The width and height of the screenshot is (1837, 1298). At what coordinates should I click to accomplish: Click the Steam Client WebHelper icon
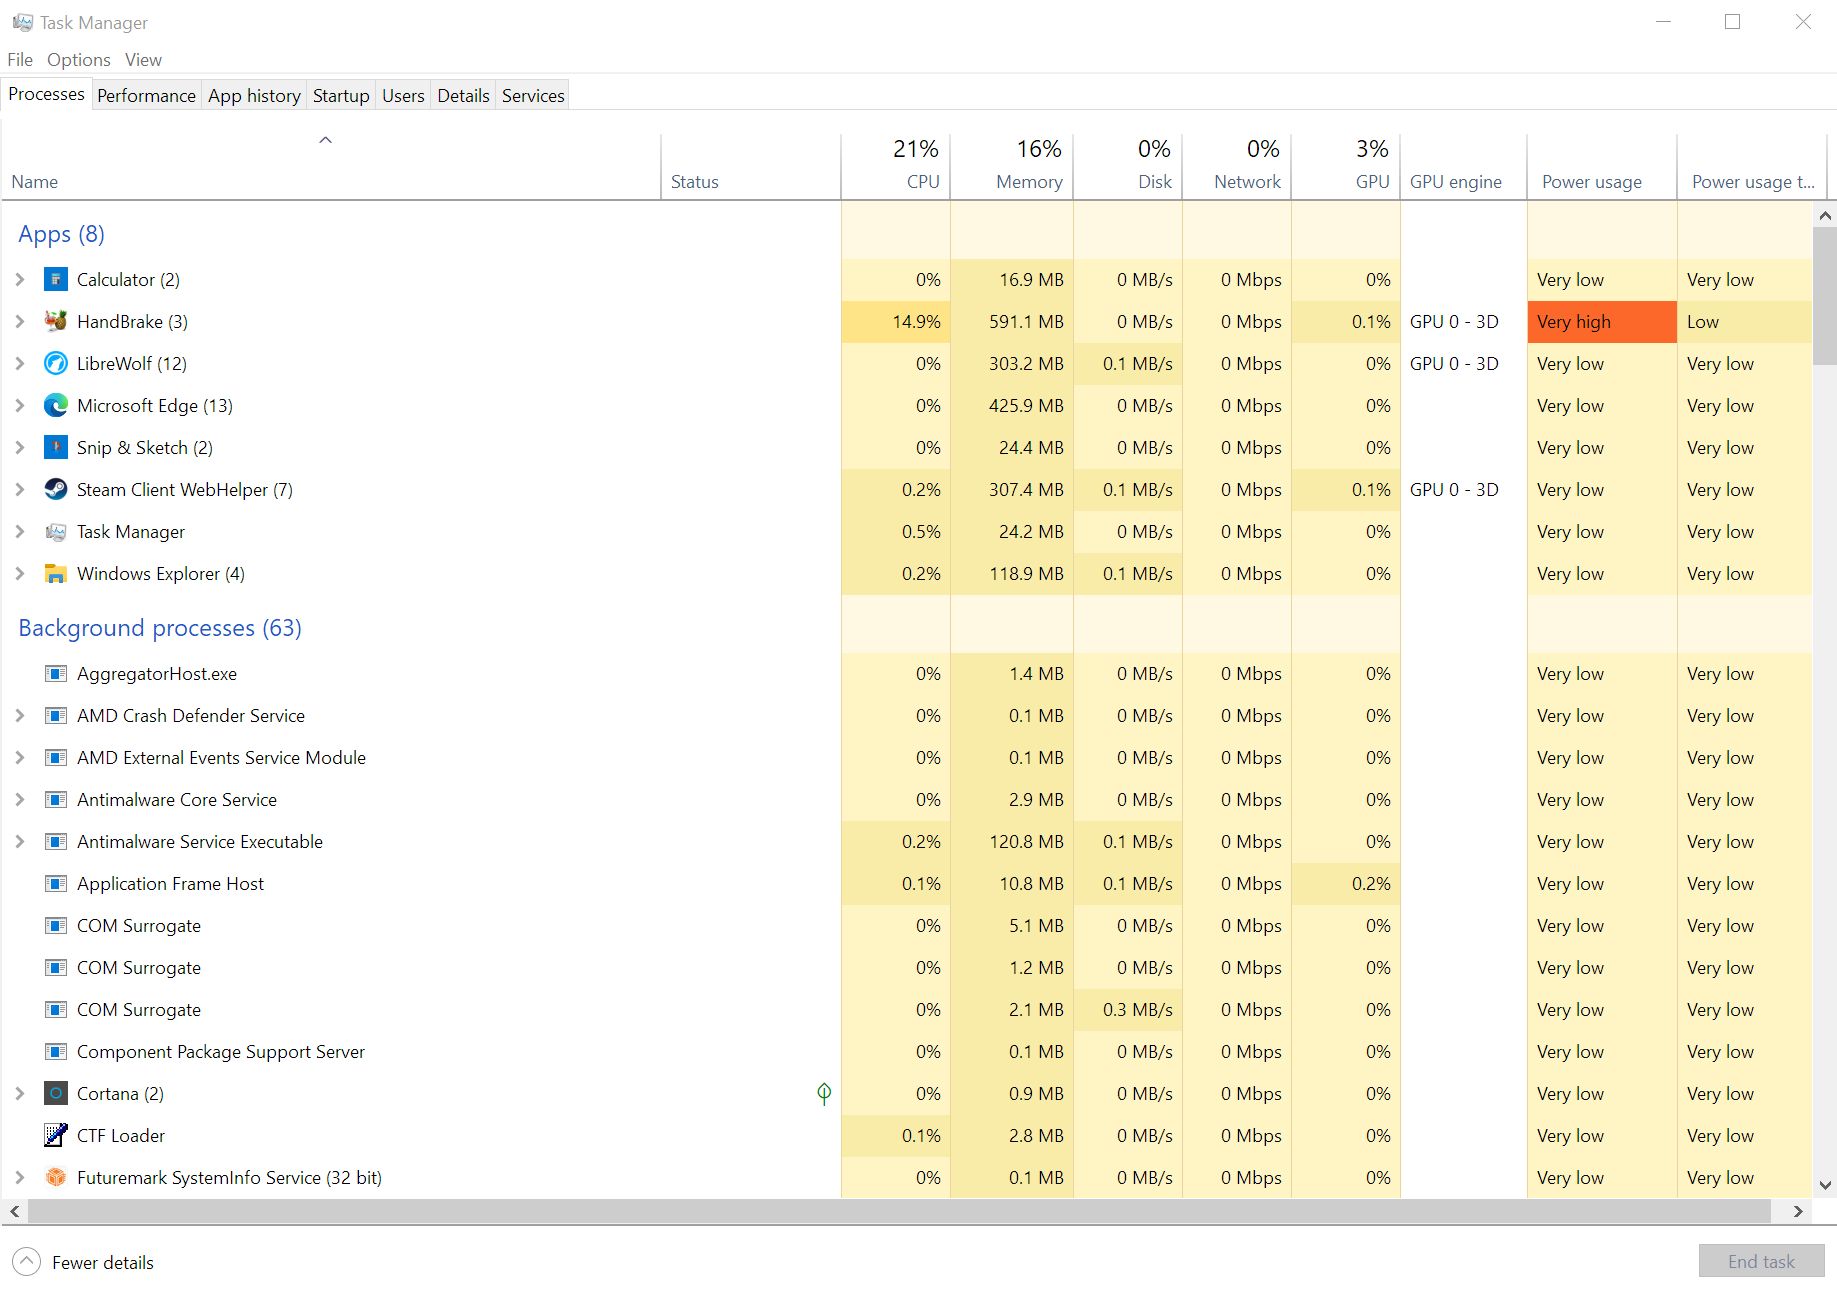pos(56,490)
